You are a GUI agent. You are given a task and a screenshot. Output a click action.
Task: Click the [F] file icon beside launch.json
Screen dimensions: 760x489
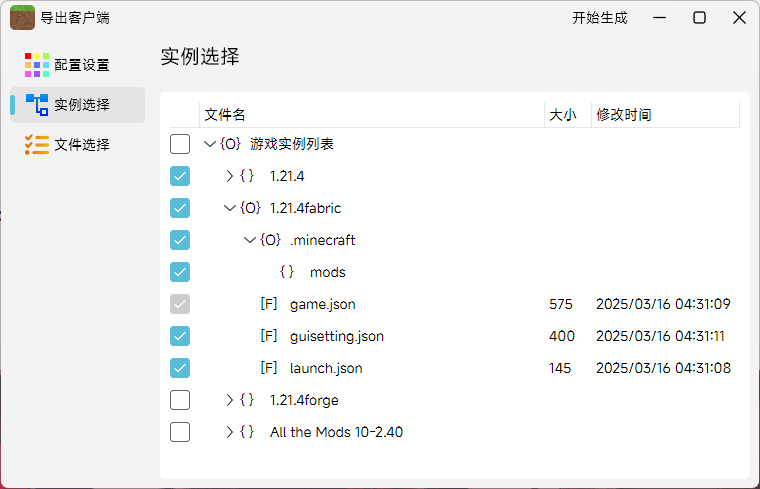[x=268, y=368]
